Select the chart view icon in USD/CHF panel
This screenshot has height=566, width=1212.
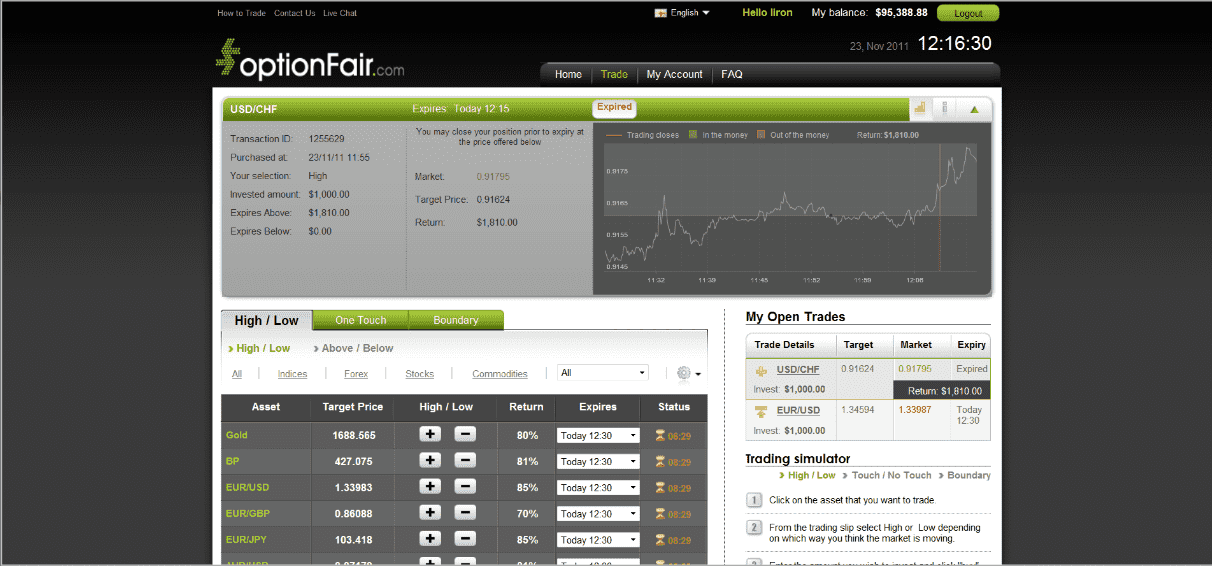point(919,108)
